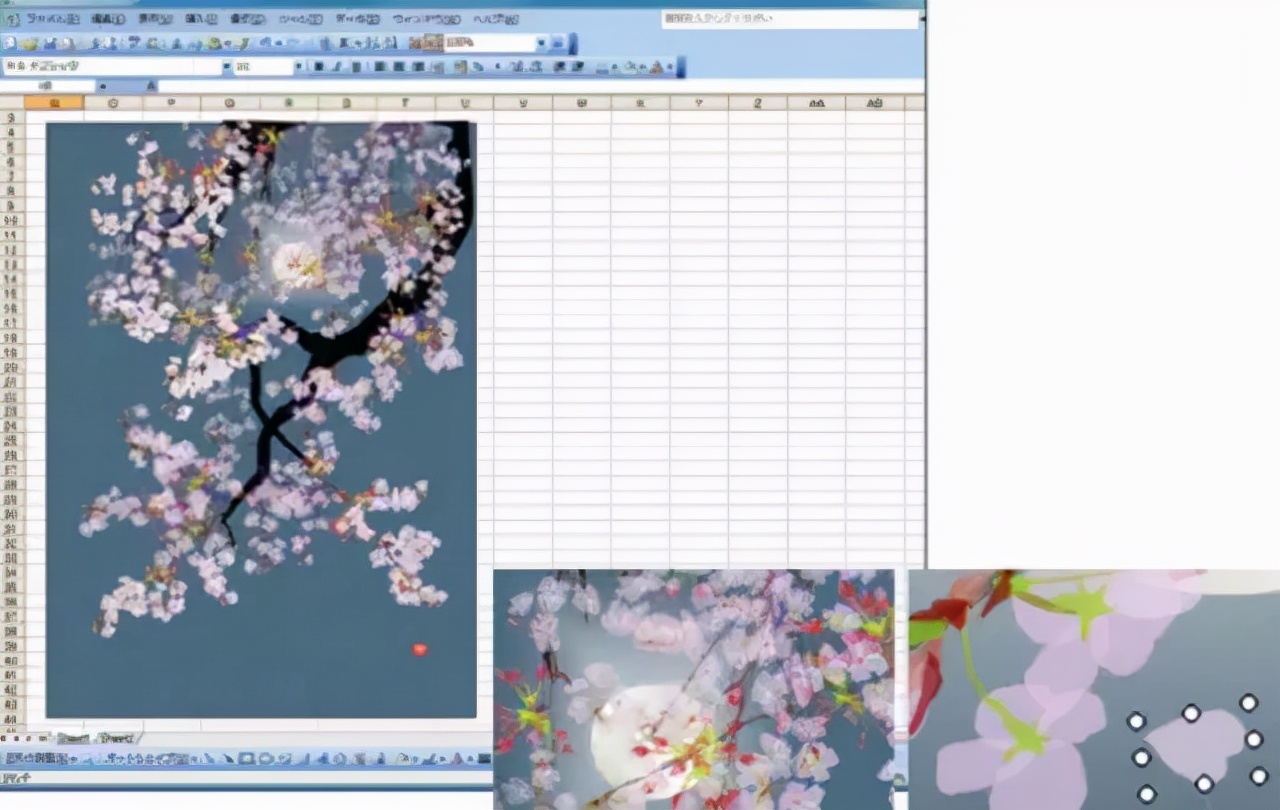The image size is (1280, 810).
Task: Click the Borders icon in formatting toolbar
Action: pos(602,67)
